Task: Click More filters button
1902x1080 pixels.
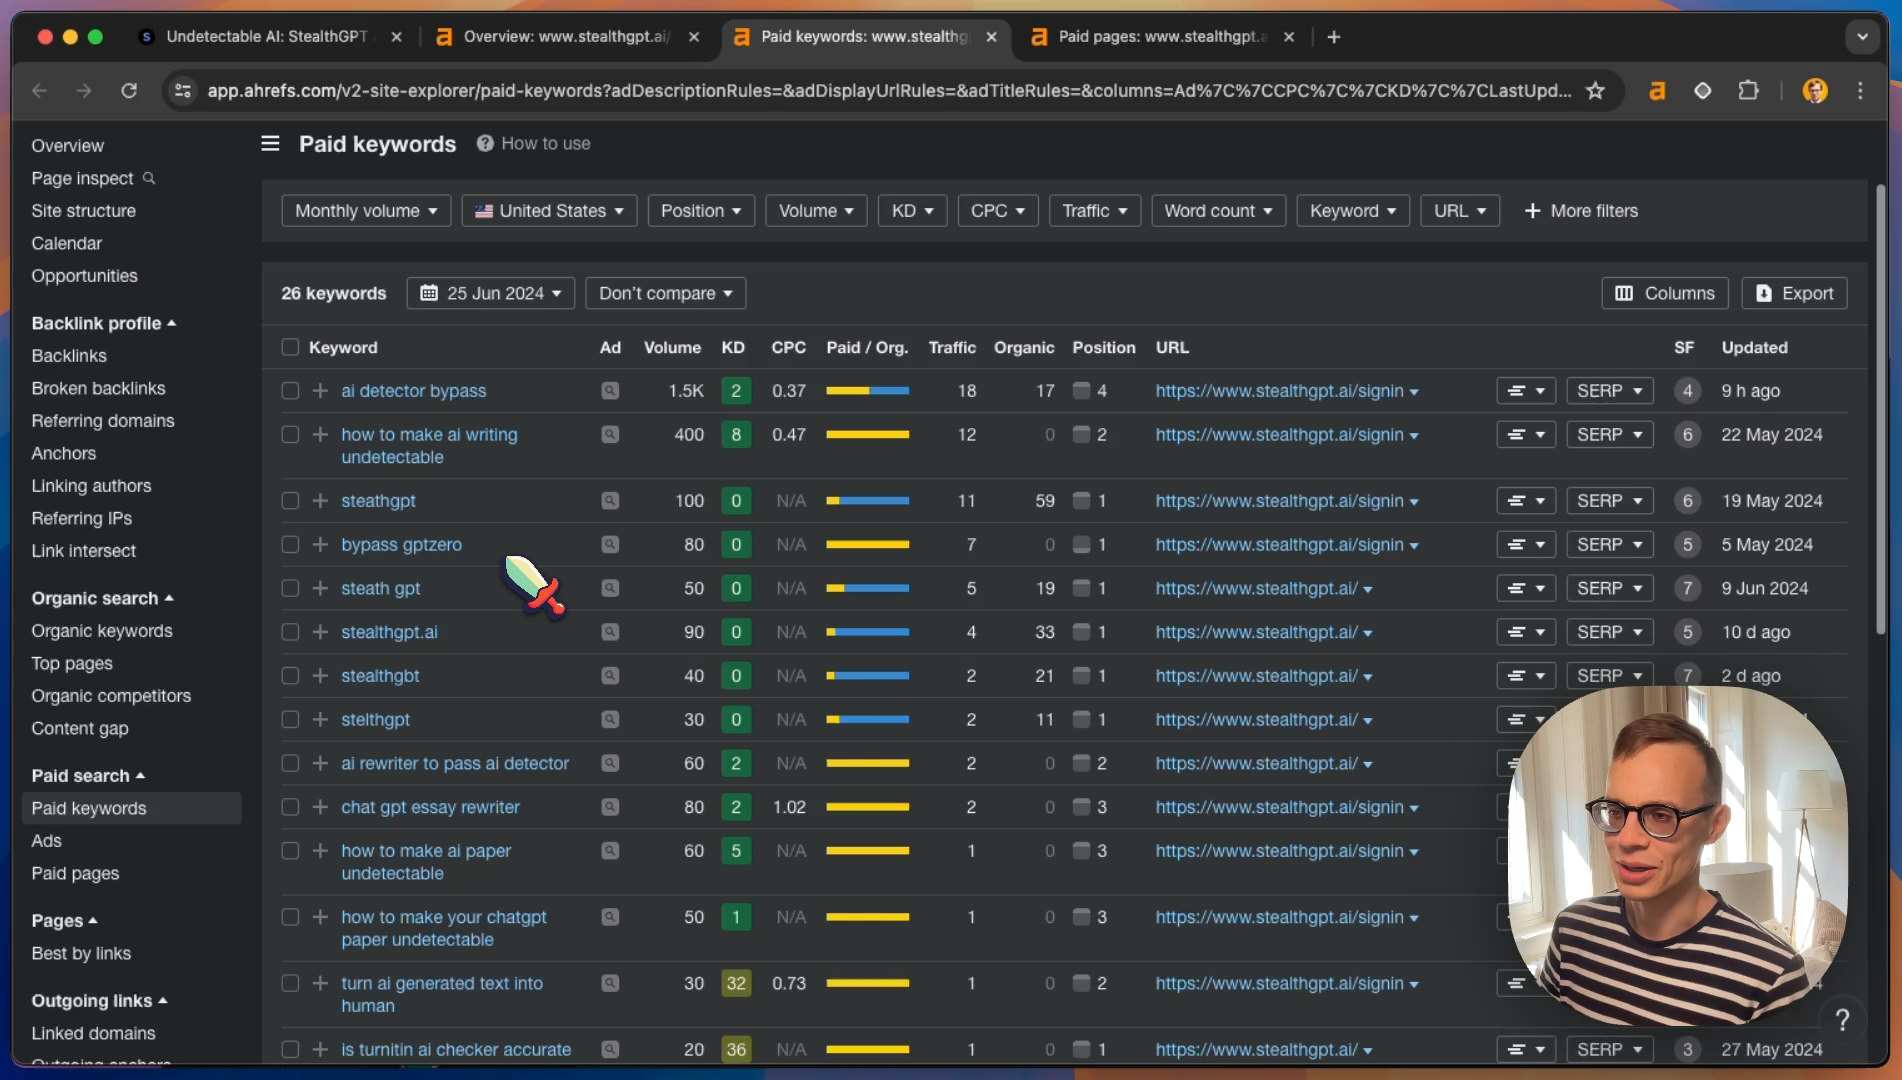Action: pos(1581,211)
